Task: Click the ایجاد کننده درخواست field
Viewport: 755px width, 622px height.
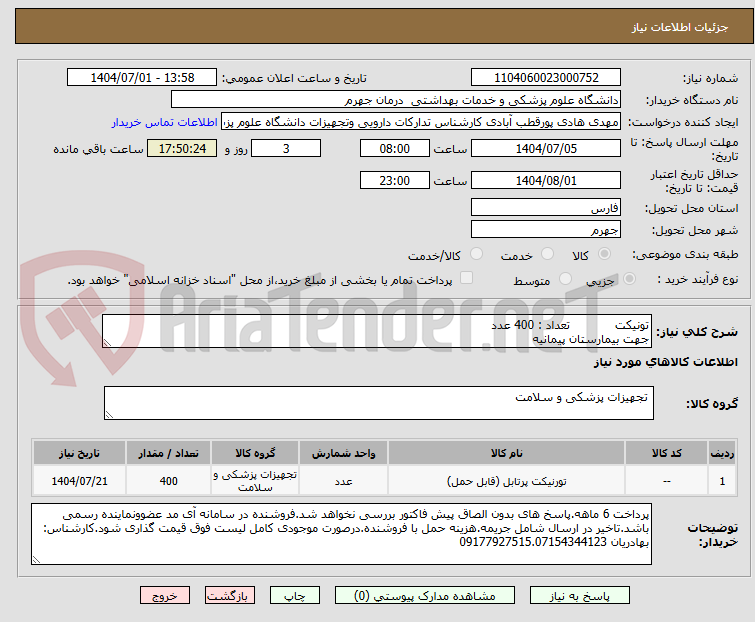Action: tap(421, 122)
